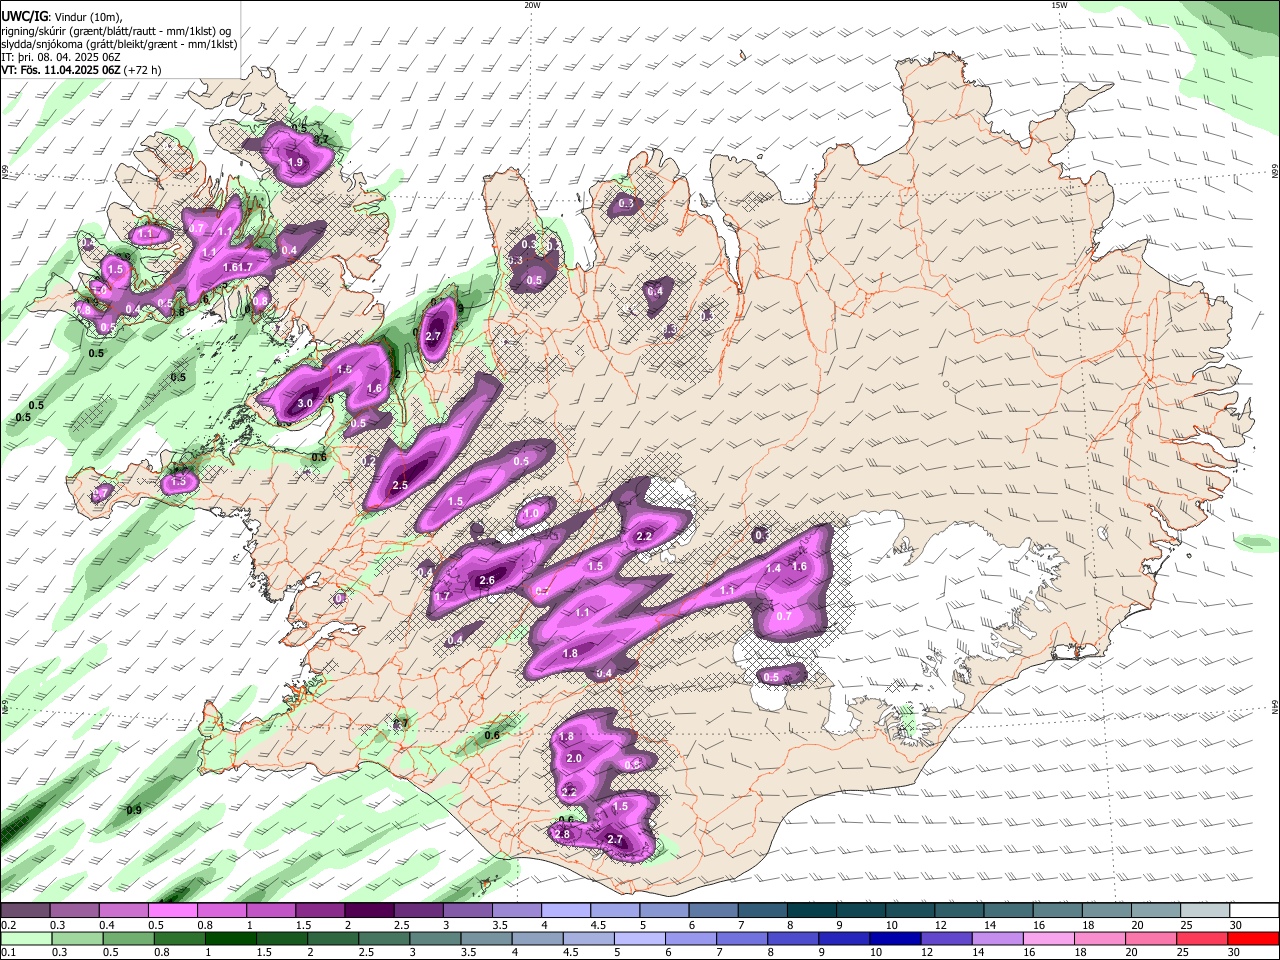Select the 2.6 snowfall value label
Image resolution: width=1280 pixels, height=960 pixels.
[488, 580]
